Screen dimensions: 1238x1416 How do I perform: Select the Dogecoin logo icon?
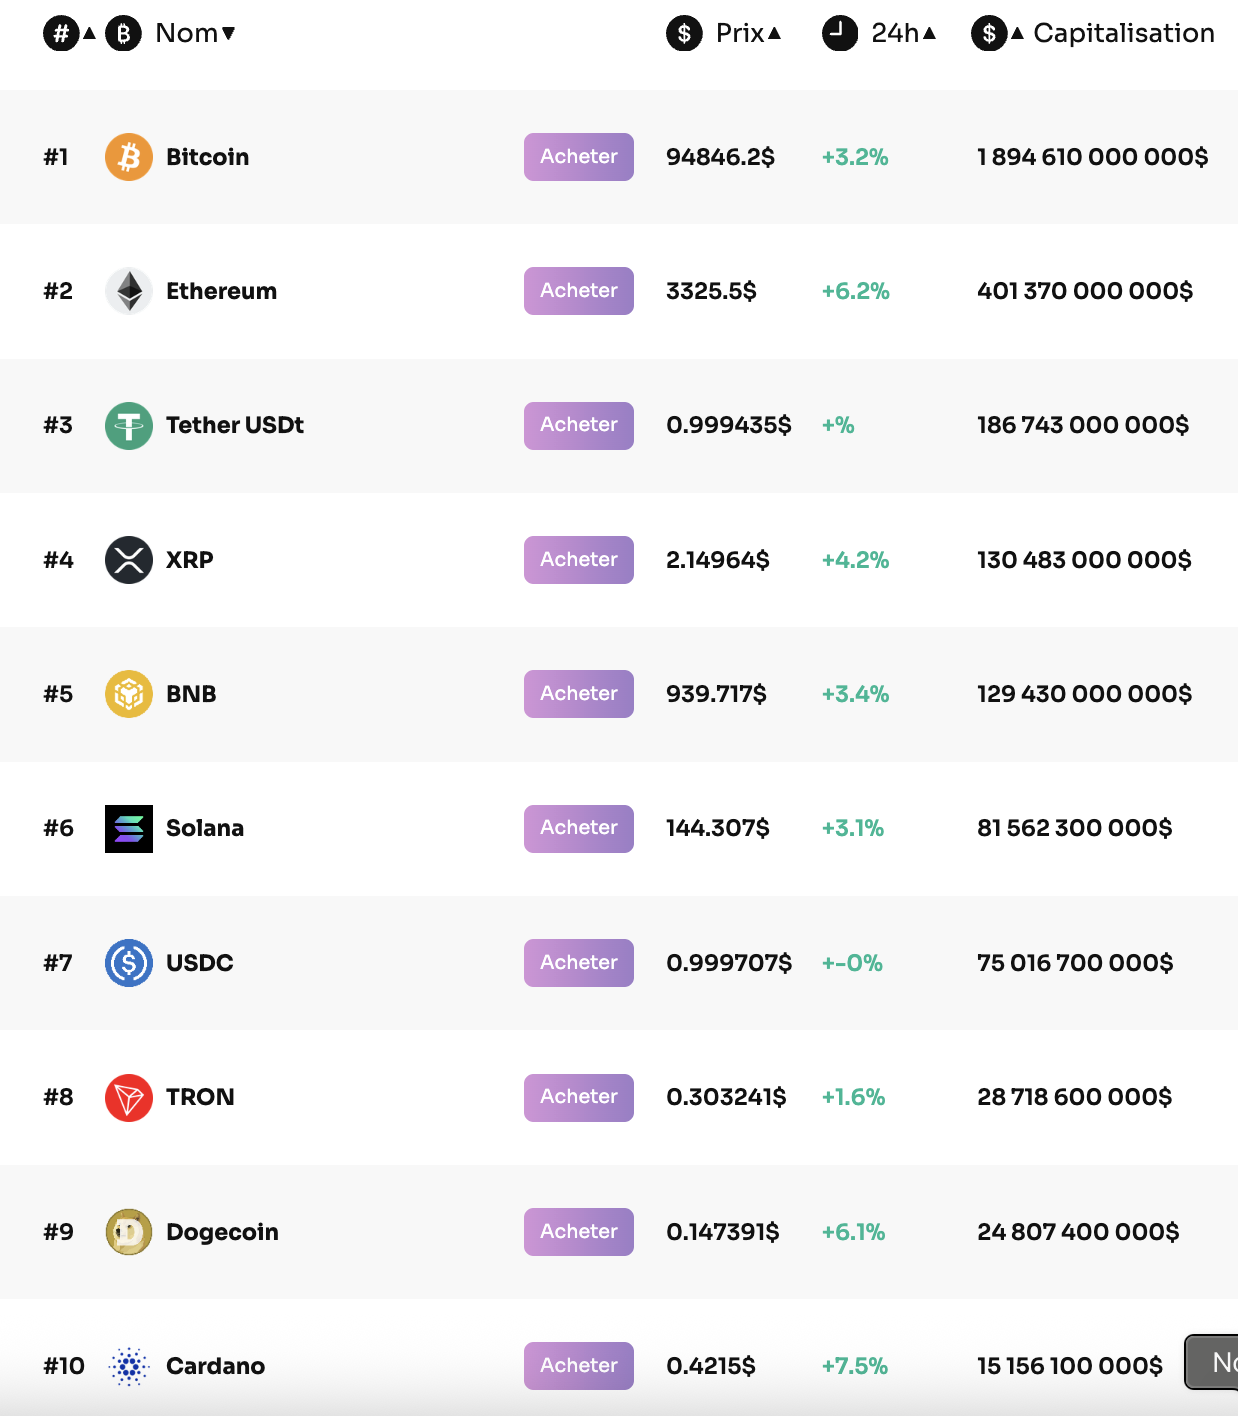tap(128, 1231)
